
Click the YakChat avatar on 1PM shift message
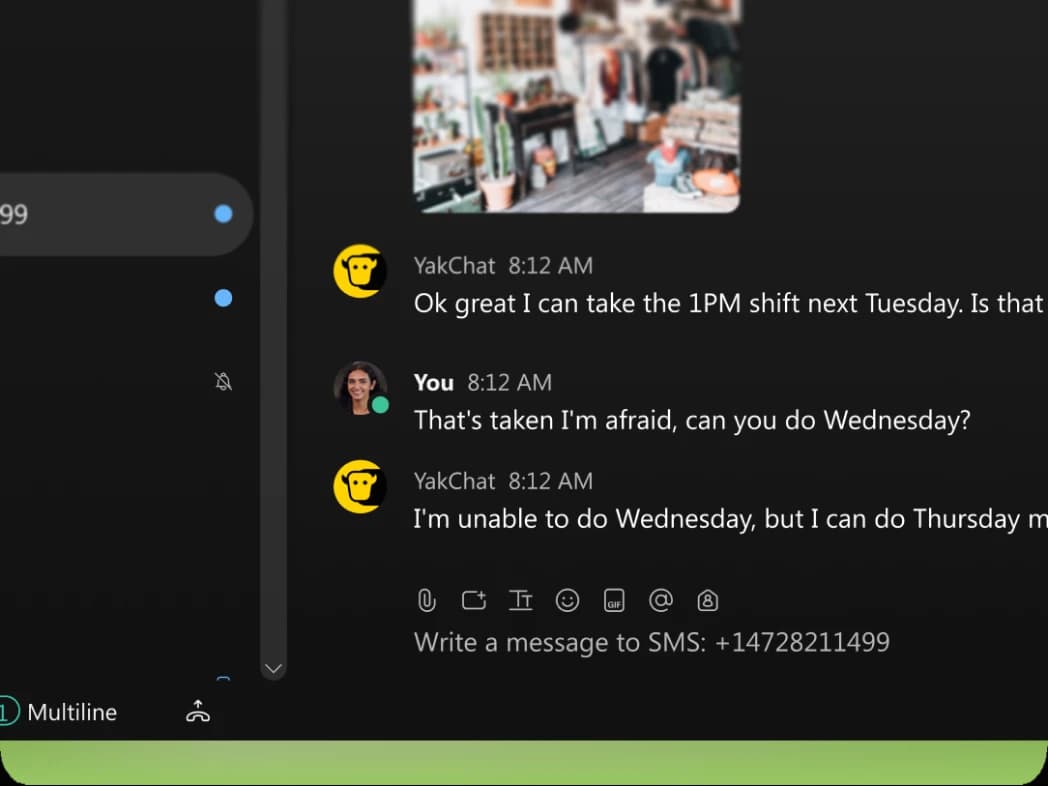[x=360, y=271]
